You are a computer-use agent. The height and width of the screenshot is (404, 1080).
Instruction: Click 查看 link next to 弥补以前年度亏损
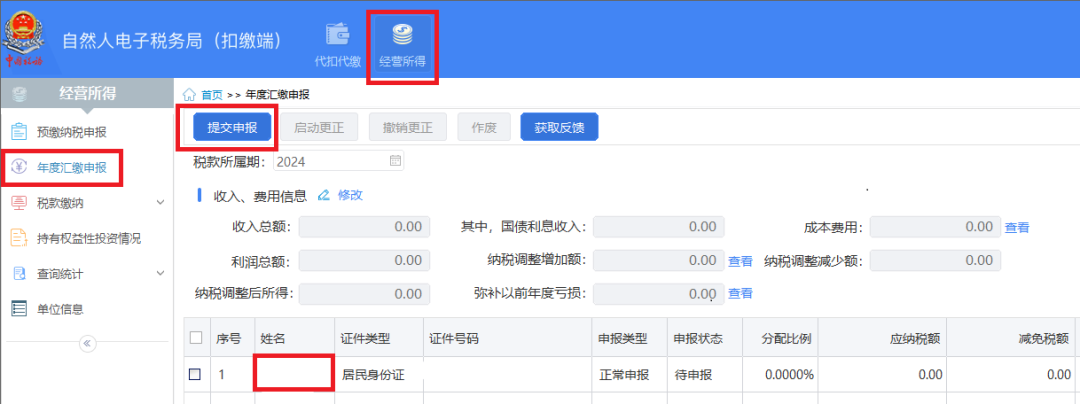(x=740, y=294)
